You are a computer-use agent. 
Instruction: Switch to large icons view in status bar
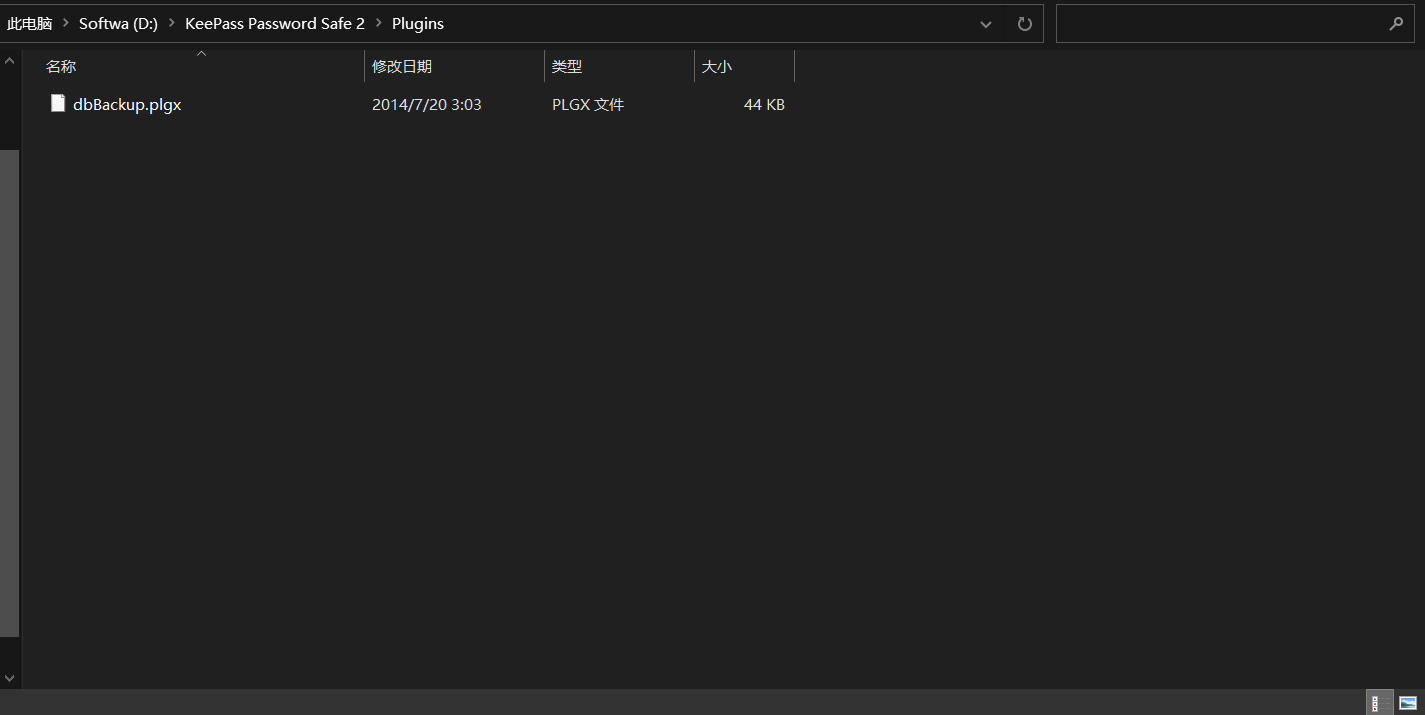tap(1408, 703)
